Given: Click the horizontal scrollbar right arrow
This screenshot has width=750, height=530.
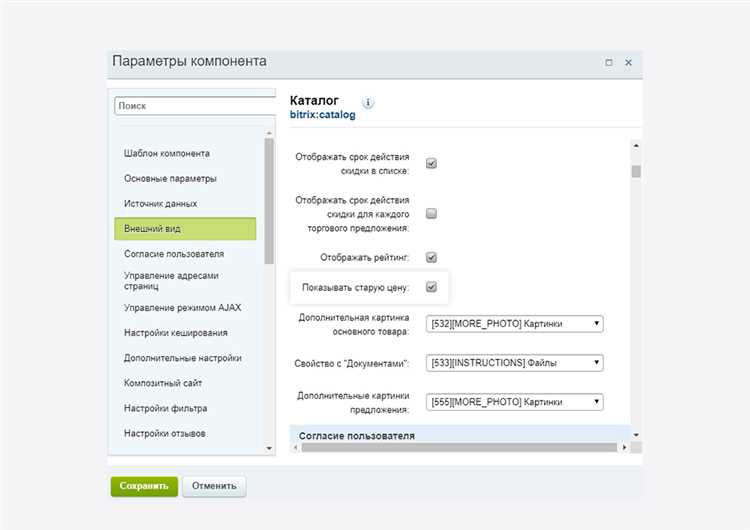Looking at the screenshot, I should [624, 448].
